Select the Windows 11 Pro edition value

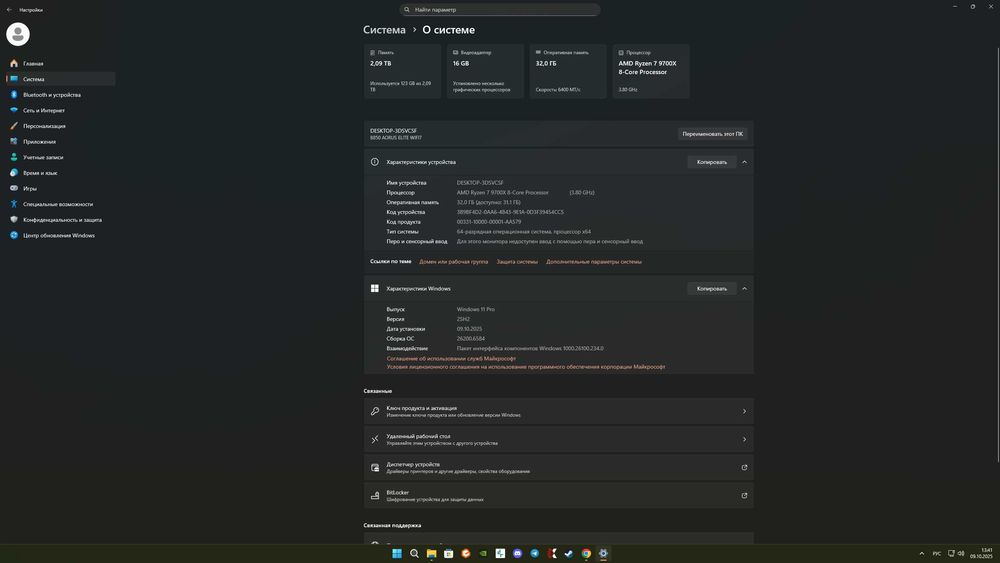point(476,309)
